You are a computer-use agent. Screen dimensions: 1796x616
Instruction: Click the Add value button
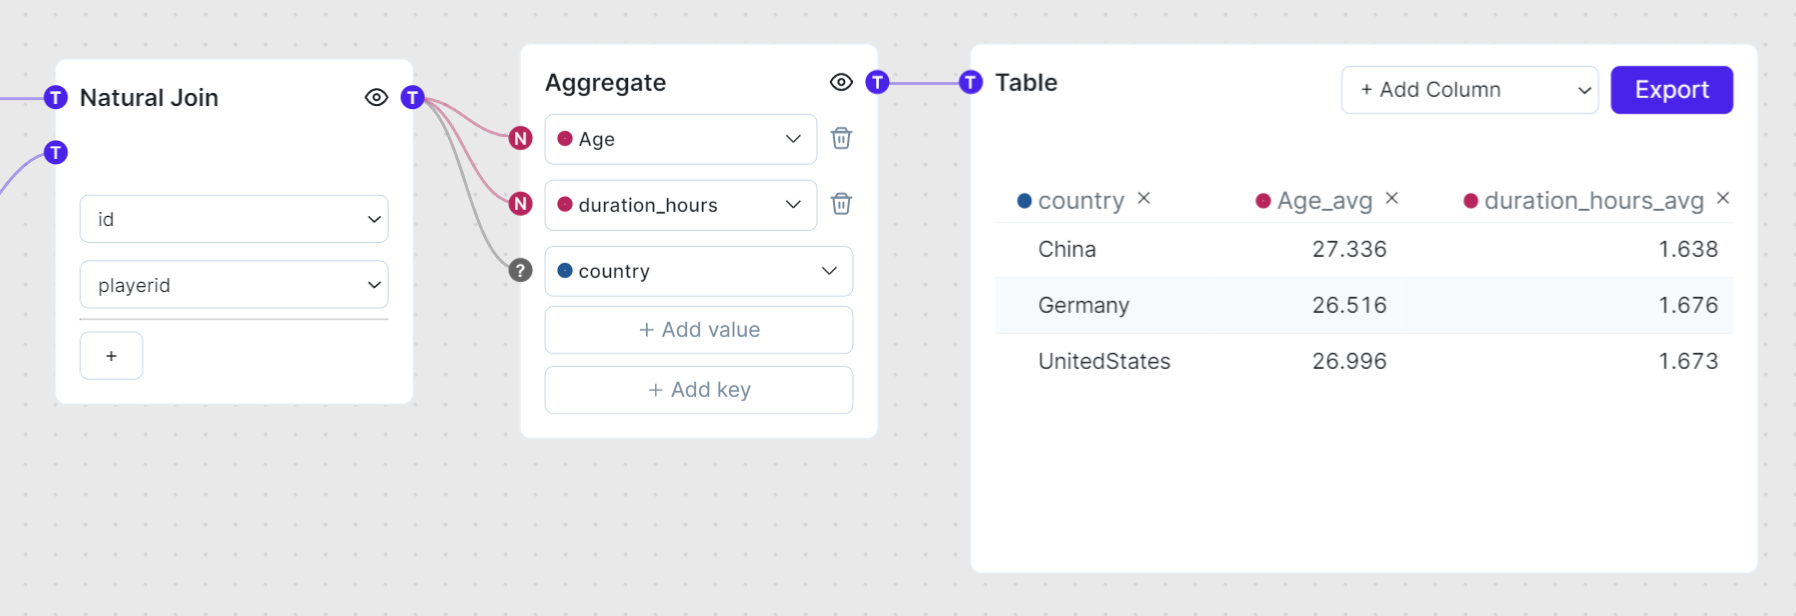pos(698,330)
